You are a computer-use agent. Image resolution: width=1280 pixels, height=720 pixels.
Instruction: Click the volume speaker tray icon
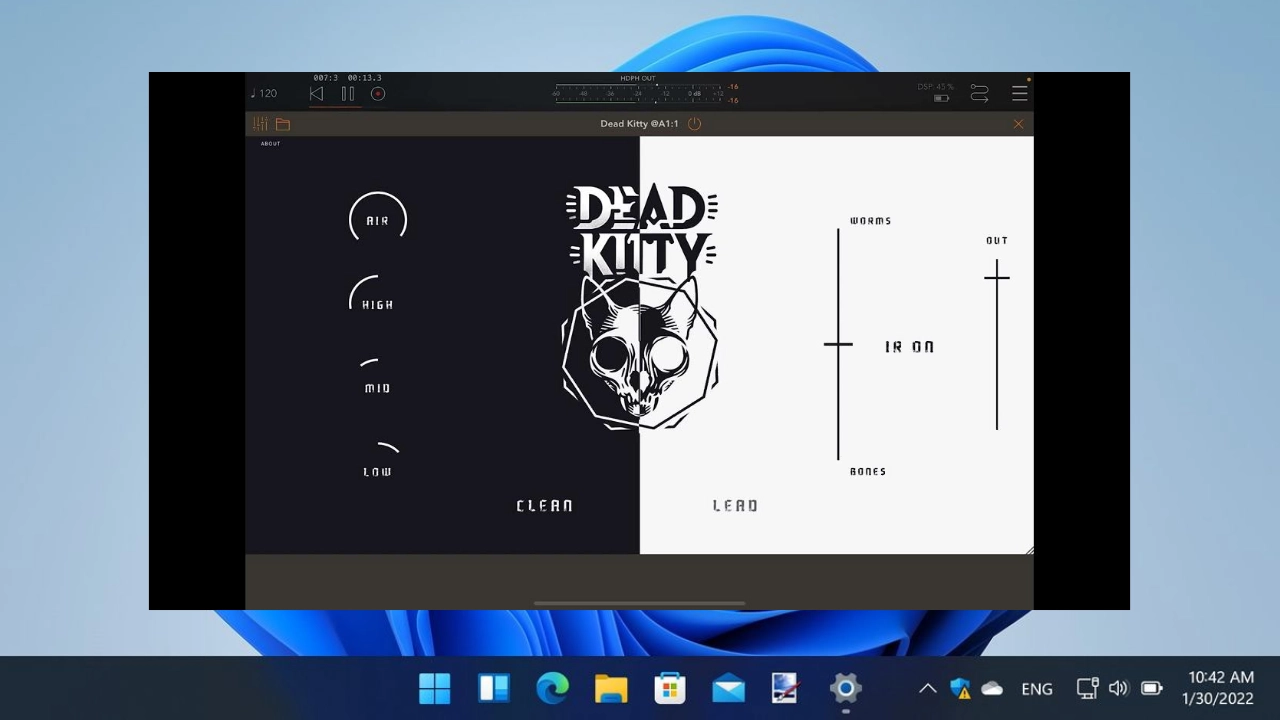pyautogui.click(x=1119, y=688)
